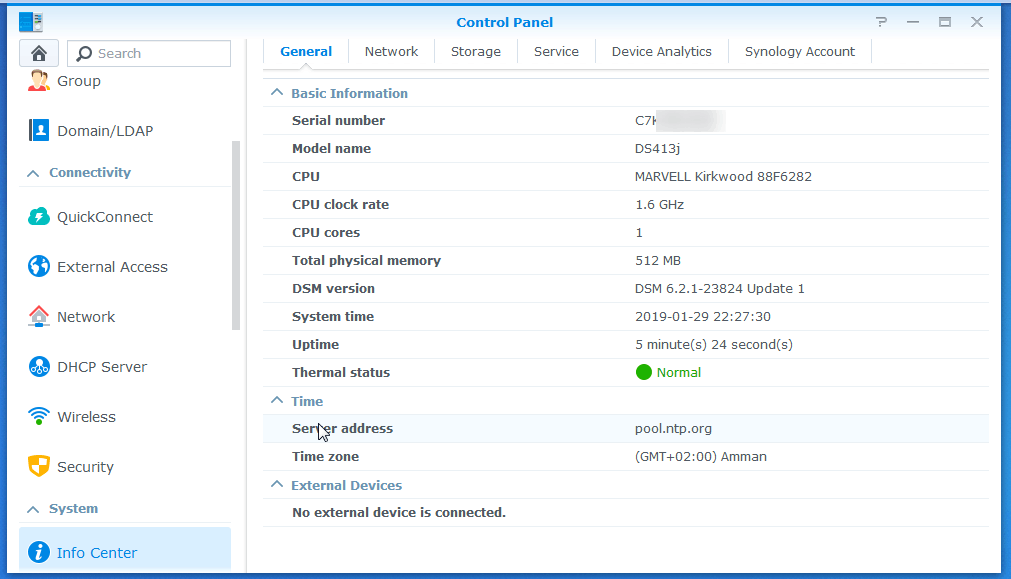Select the Info Center icon

click(39, 552)
